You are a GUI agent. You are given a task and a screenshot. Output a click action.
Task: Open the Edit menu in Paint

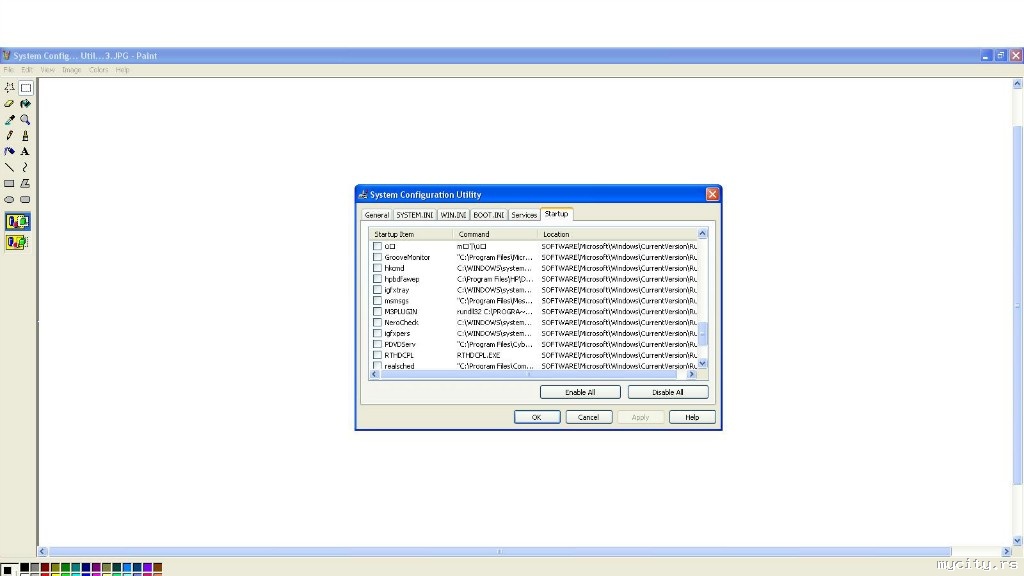coord(27,70)
